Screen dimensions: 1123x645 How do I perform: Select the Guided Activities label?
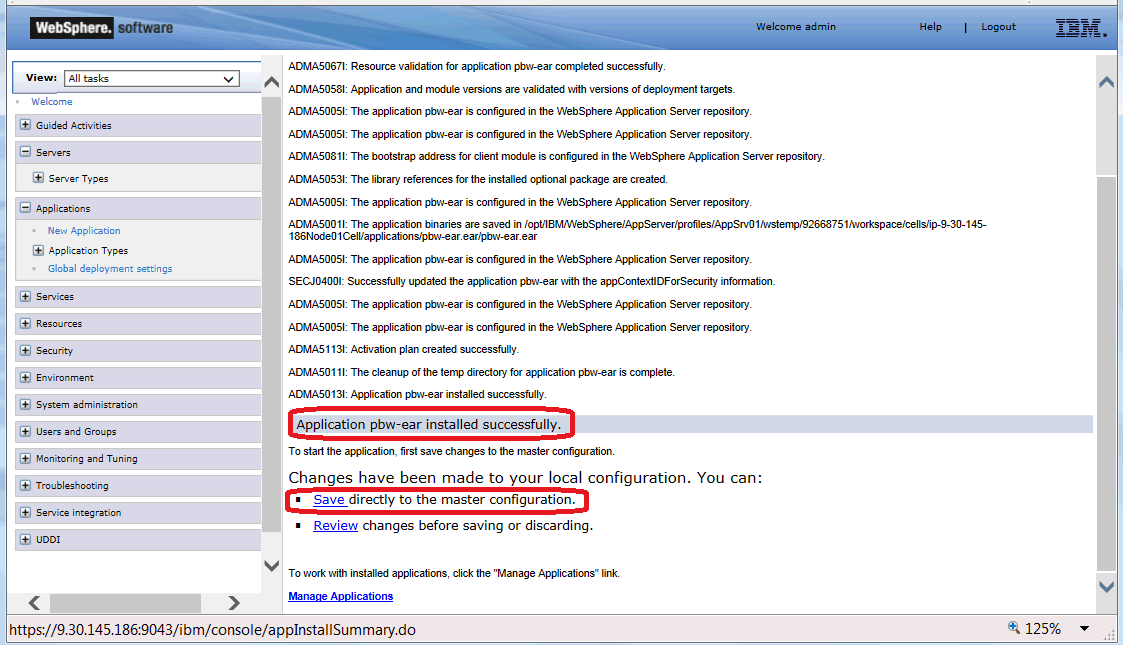(x=74, y=125)
